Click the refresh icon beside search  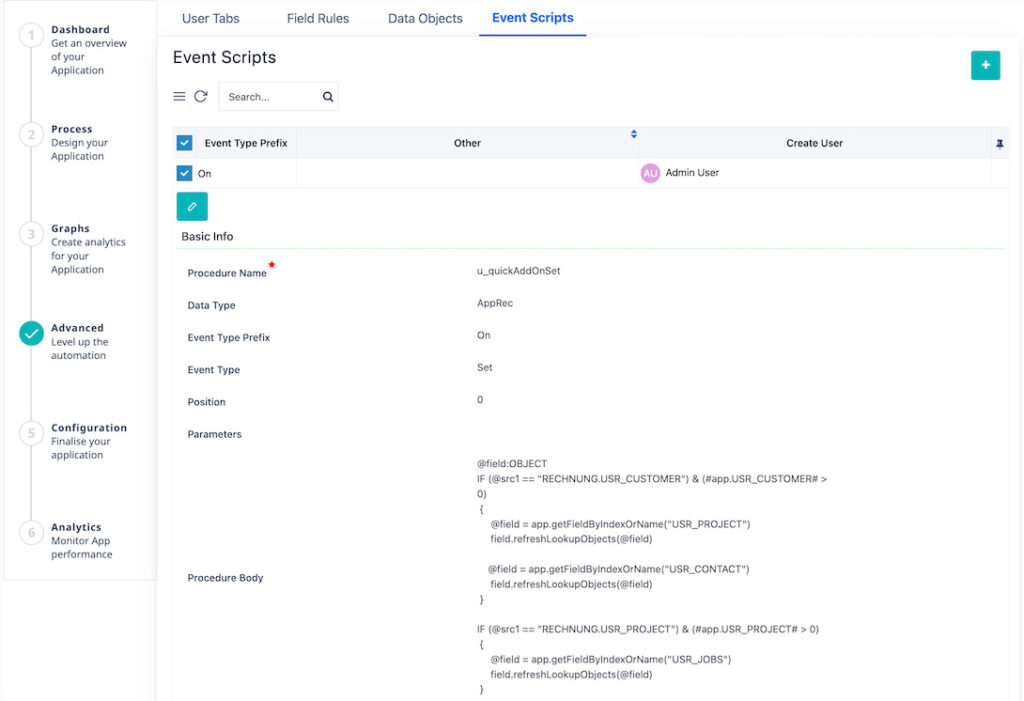click(x=200, y=97)
